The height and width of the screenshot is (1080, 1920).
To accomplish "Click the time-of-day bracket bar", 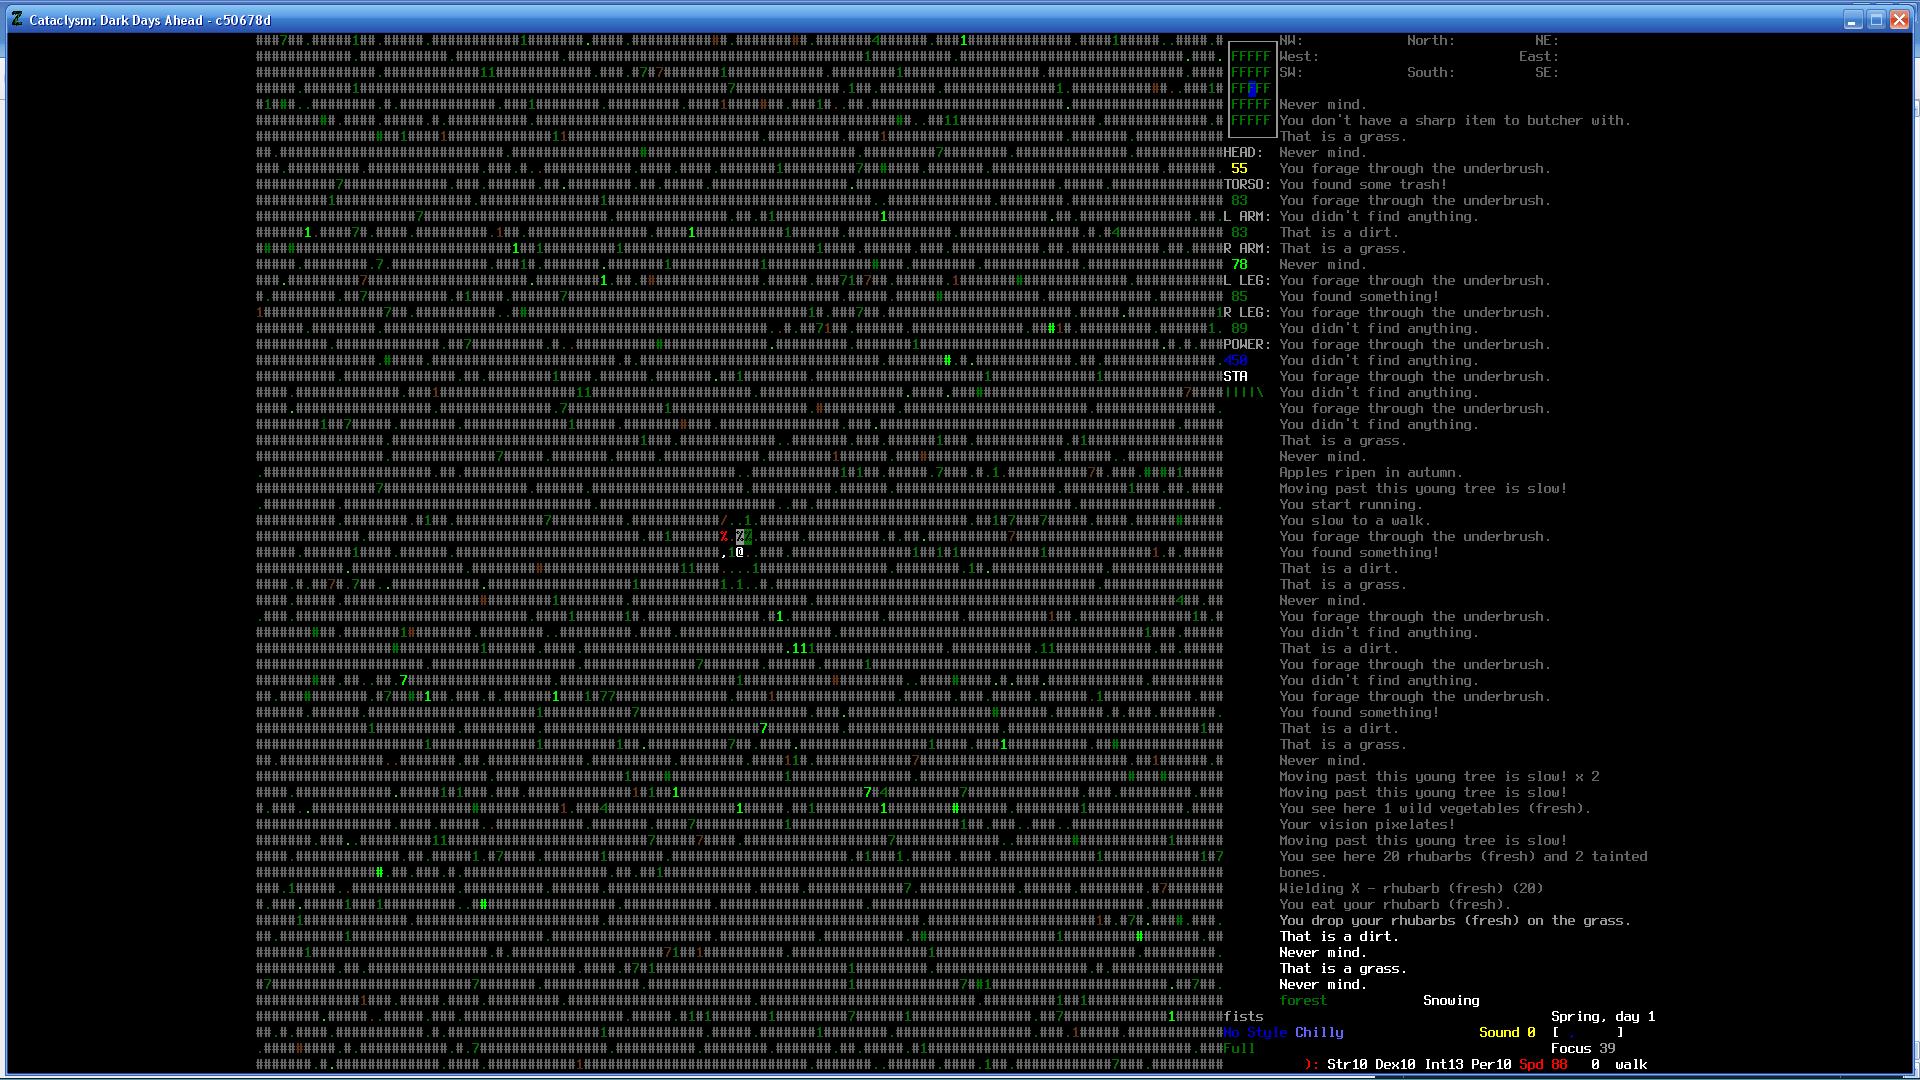I will [x=1587, y=1033].
